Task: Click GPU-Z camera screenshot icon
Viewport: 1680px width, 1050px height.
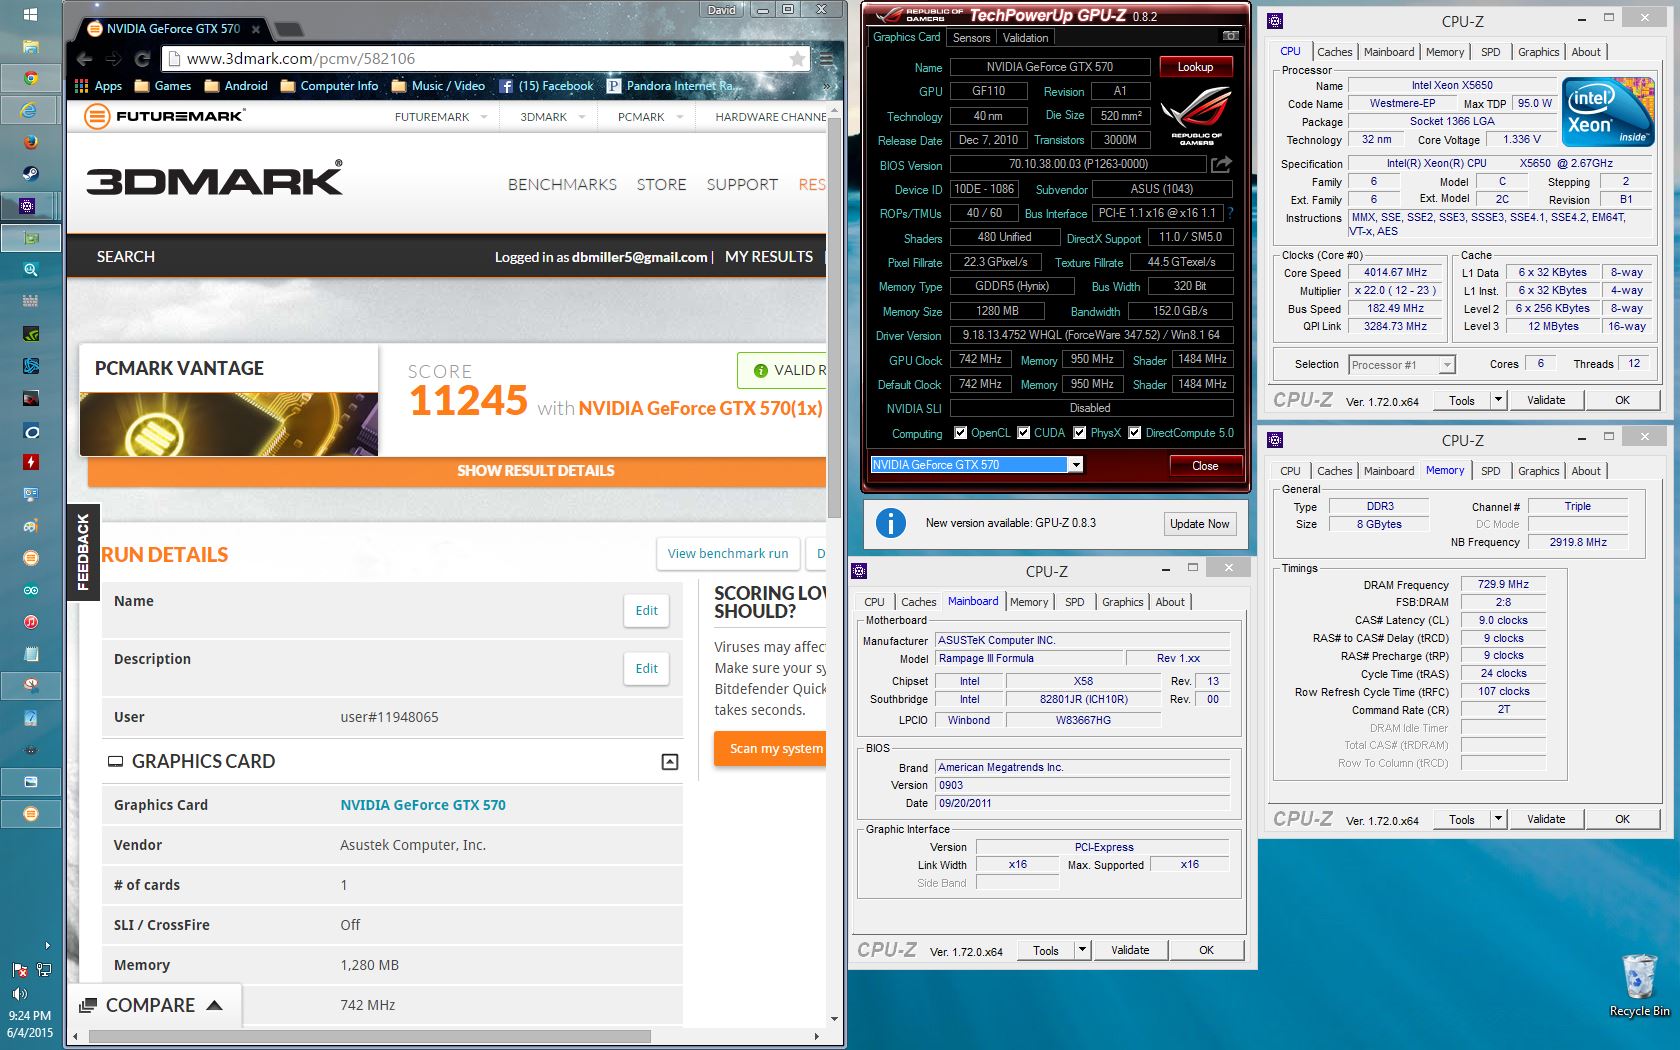Action: point(1230,36)
